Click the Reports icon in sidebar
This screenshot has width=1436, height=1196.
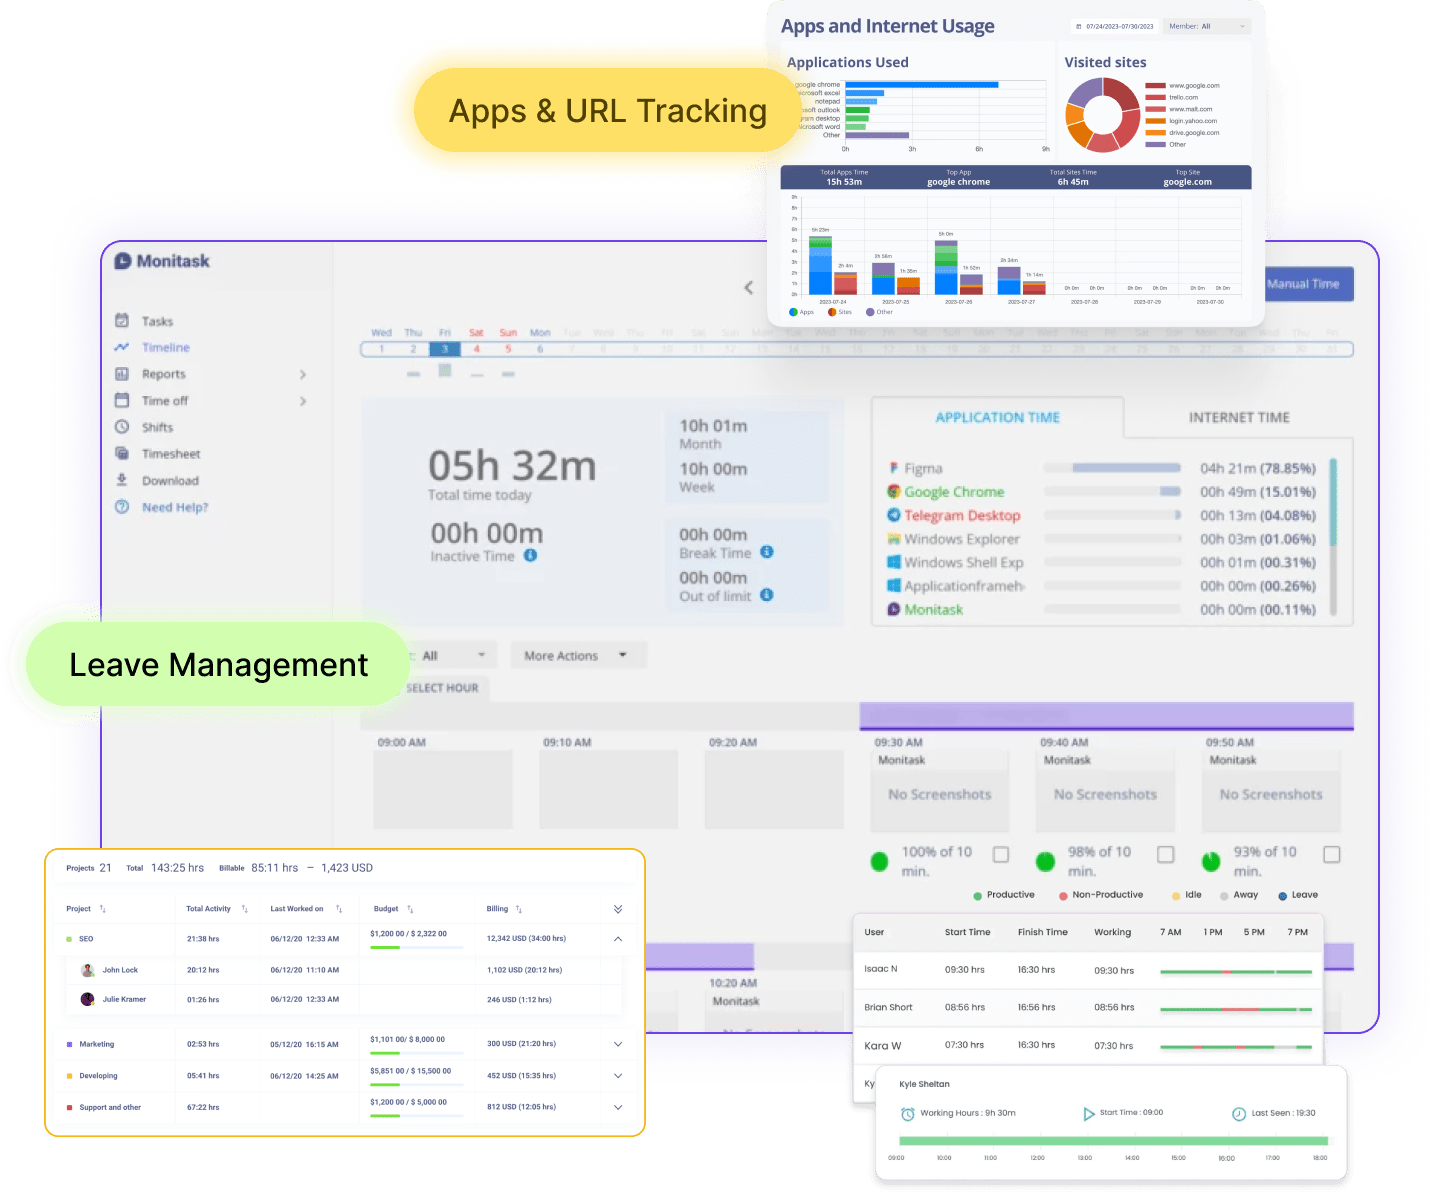[x=122, y=374]
